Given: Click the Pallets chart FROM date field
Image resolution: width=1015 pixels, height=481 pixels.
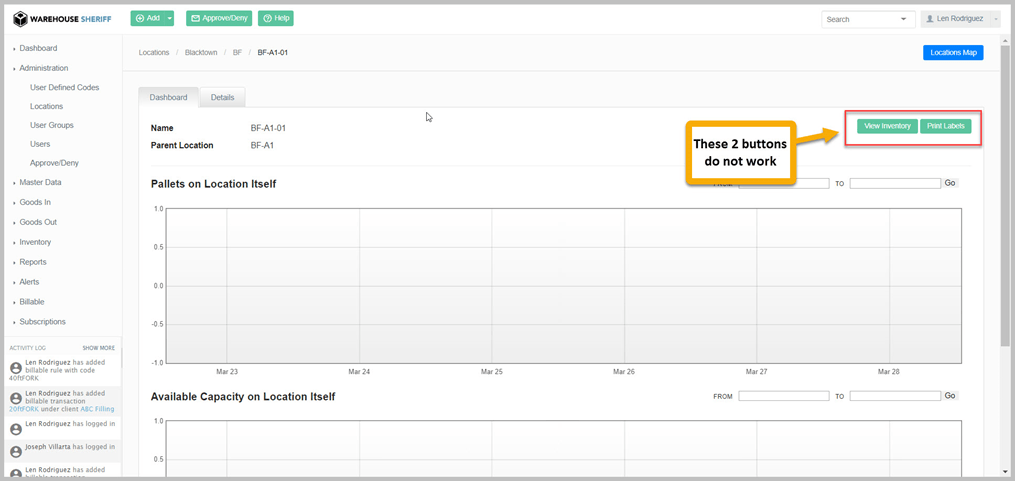Looking at the screenshot, I should 784,183.
